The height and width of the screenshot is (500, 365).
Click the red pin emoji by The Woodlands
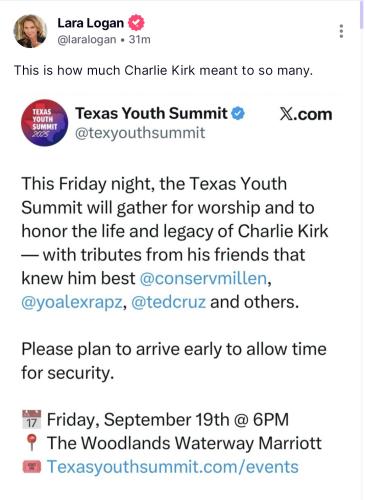point(32,443)
